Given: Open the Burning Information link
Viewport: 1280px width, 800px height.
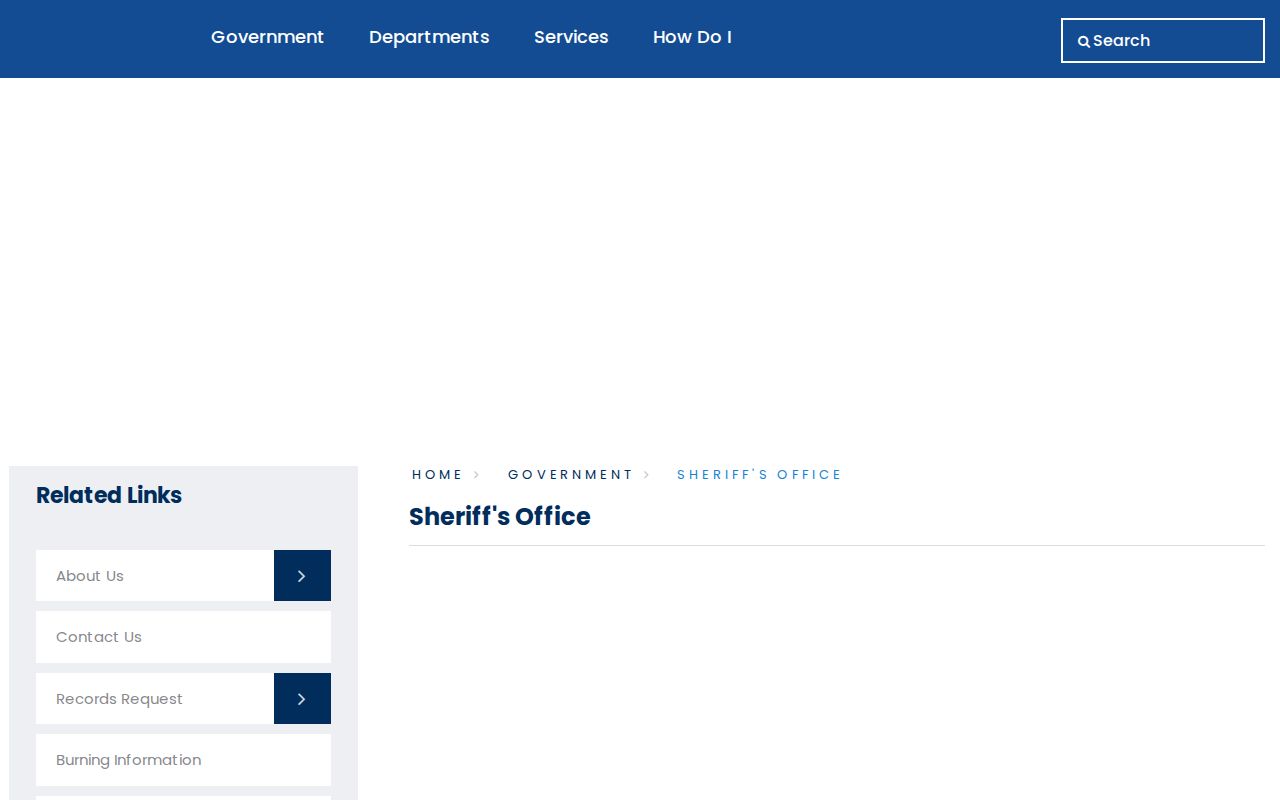Looking at the screenshot, I should [183, 760].
